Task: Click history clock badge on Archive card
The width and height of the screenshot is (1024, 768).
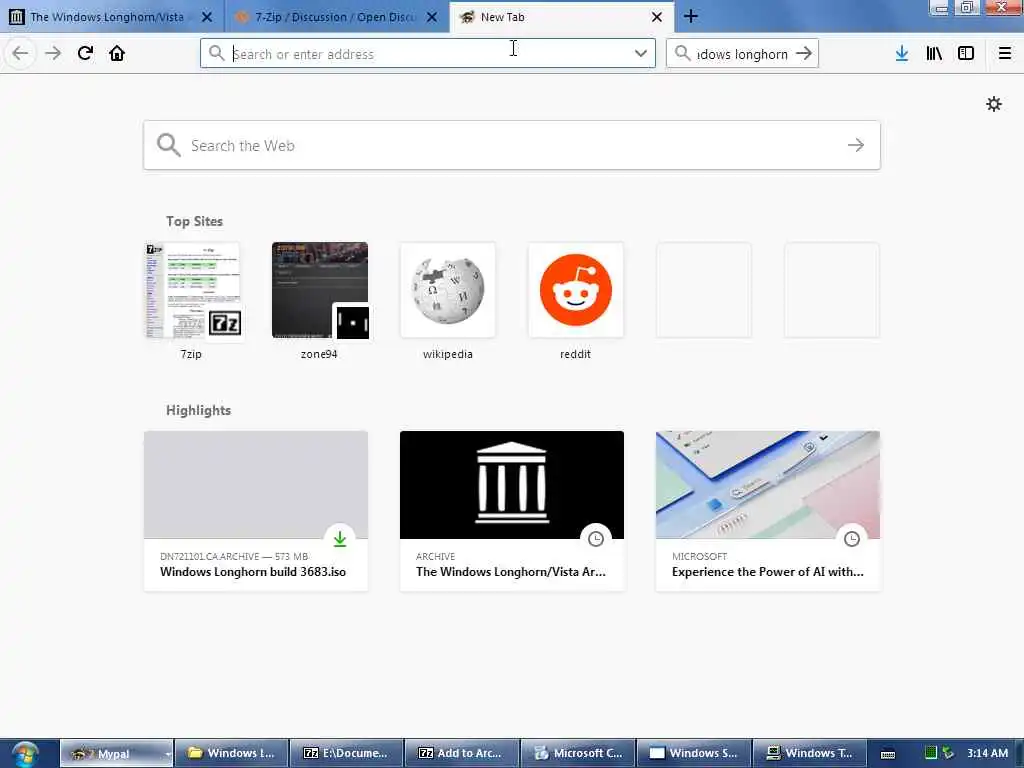Action: 596,539
